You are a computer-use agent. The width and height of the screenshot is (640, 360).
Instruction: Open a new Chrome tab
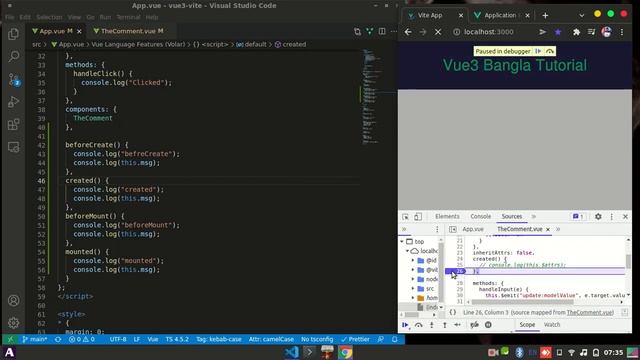coord(545,16)
